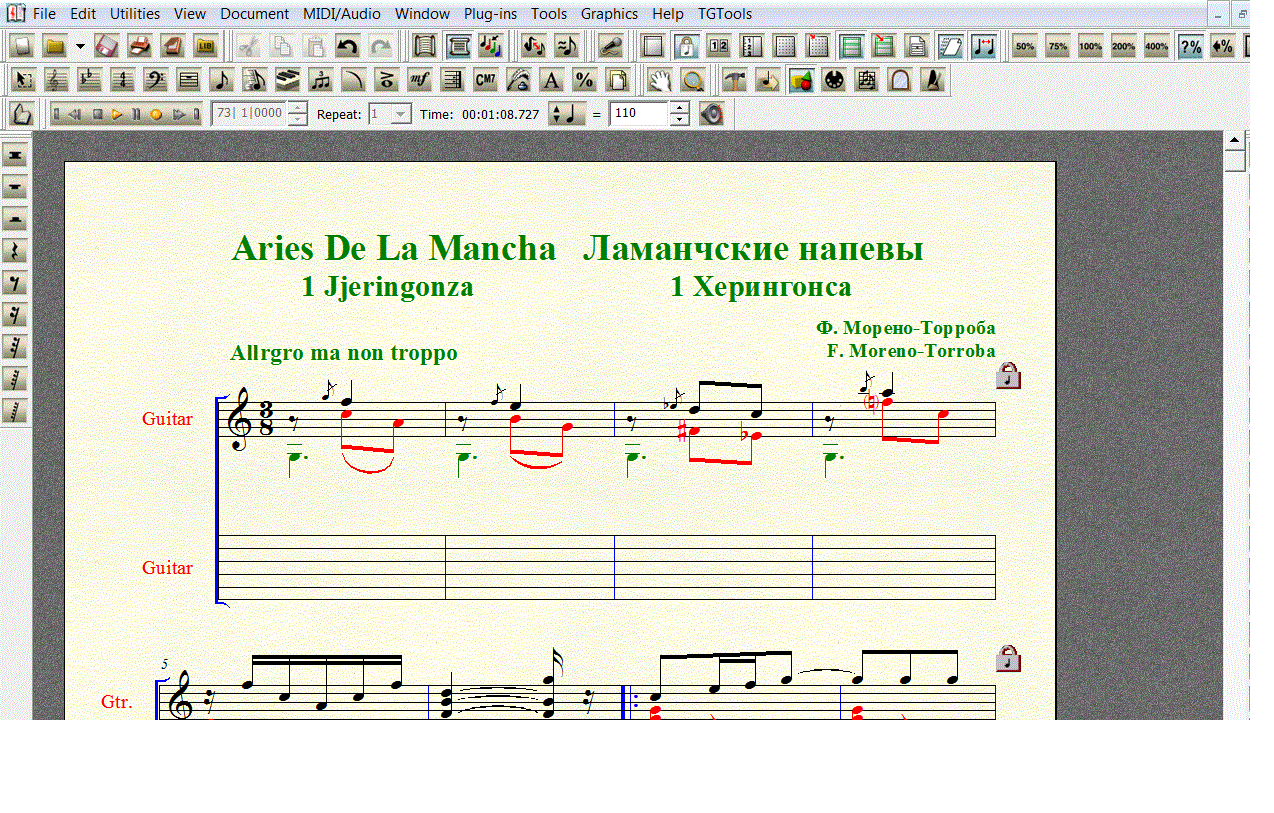The height and width of the screenshot is (813, 1274).
Task: Click the tempo value field showing 110
Action: tap(638, 114)
